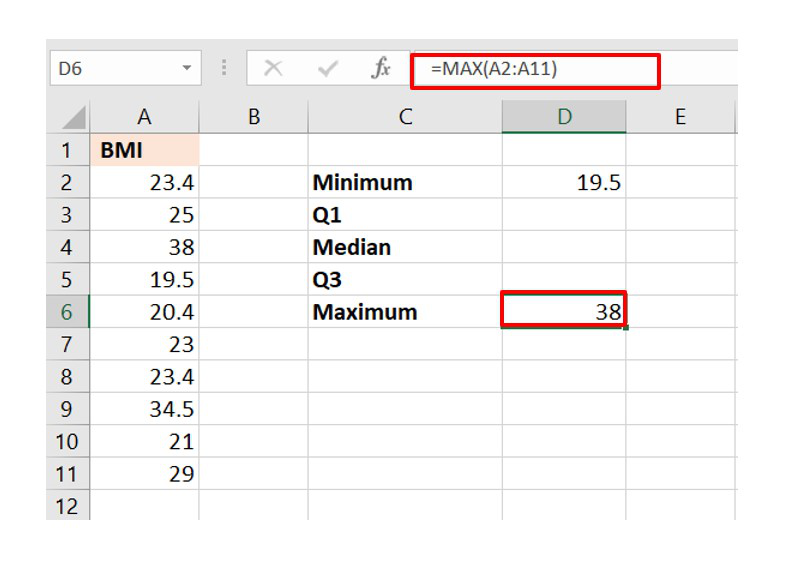The width and height of the screenshot is (787, 572).
Task: Select row 9 header
Action: coord(68,409)
